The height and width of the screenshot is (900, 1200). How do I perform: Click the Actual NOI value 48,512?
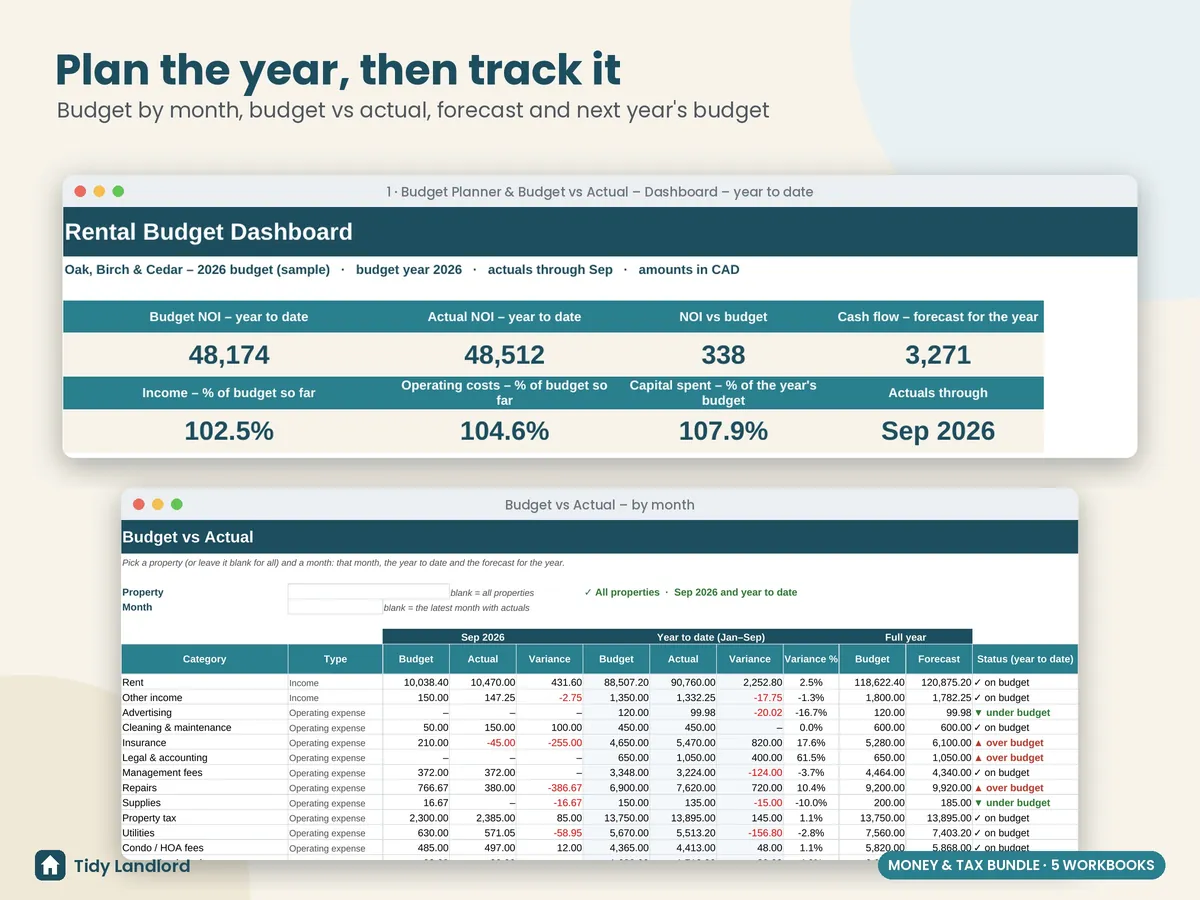tap(504, 355)
